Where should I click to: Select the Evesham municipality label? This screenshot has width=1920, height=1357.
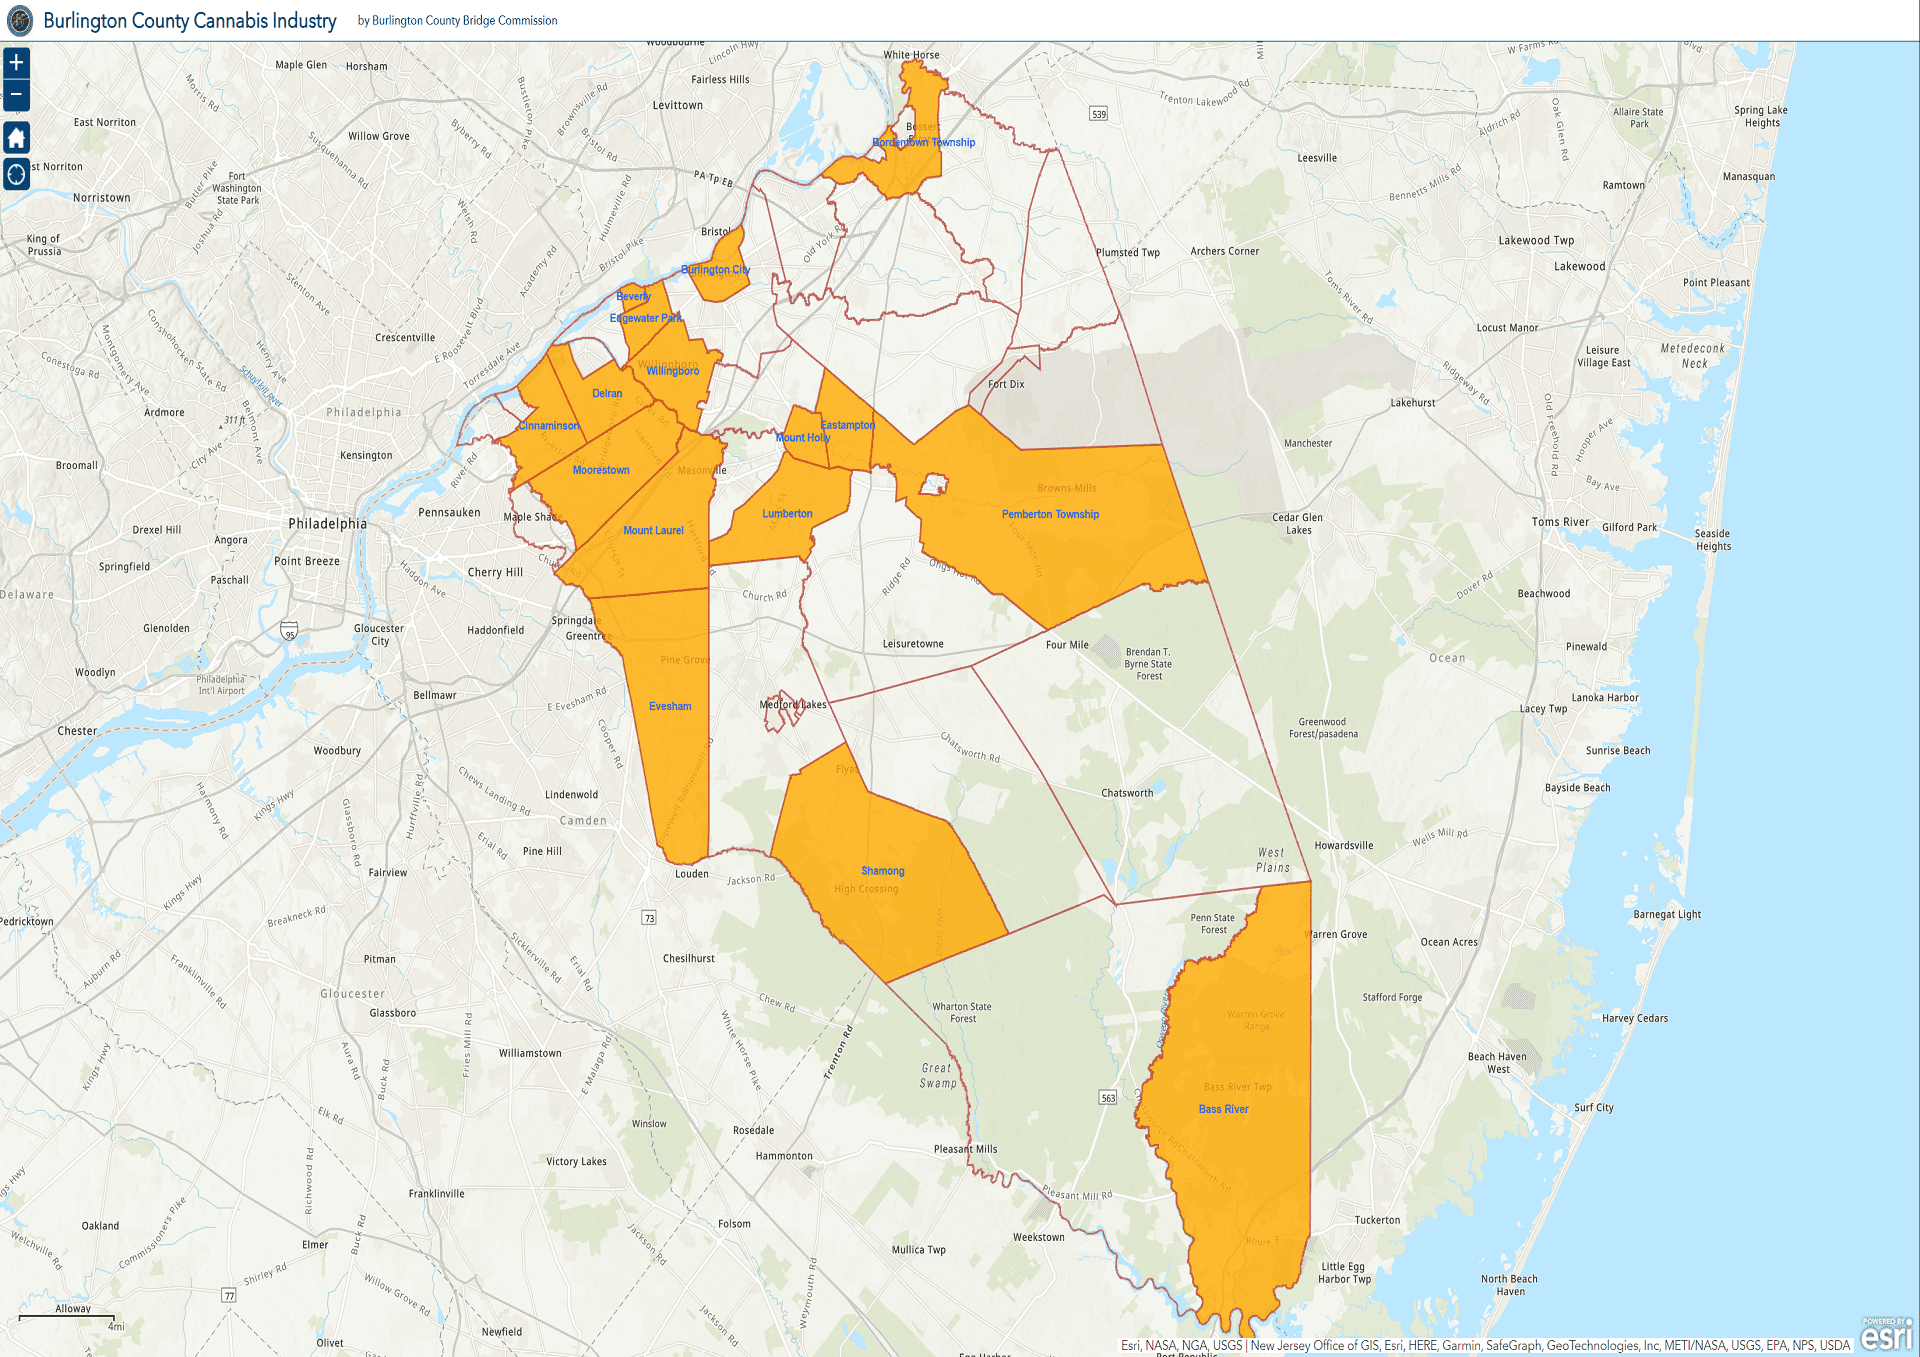[670, 706]
